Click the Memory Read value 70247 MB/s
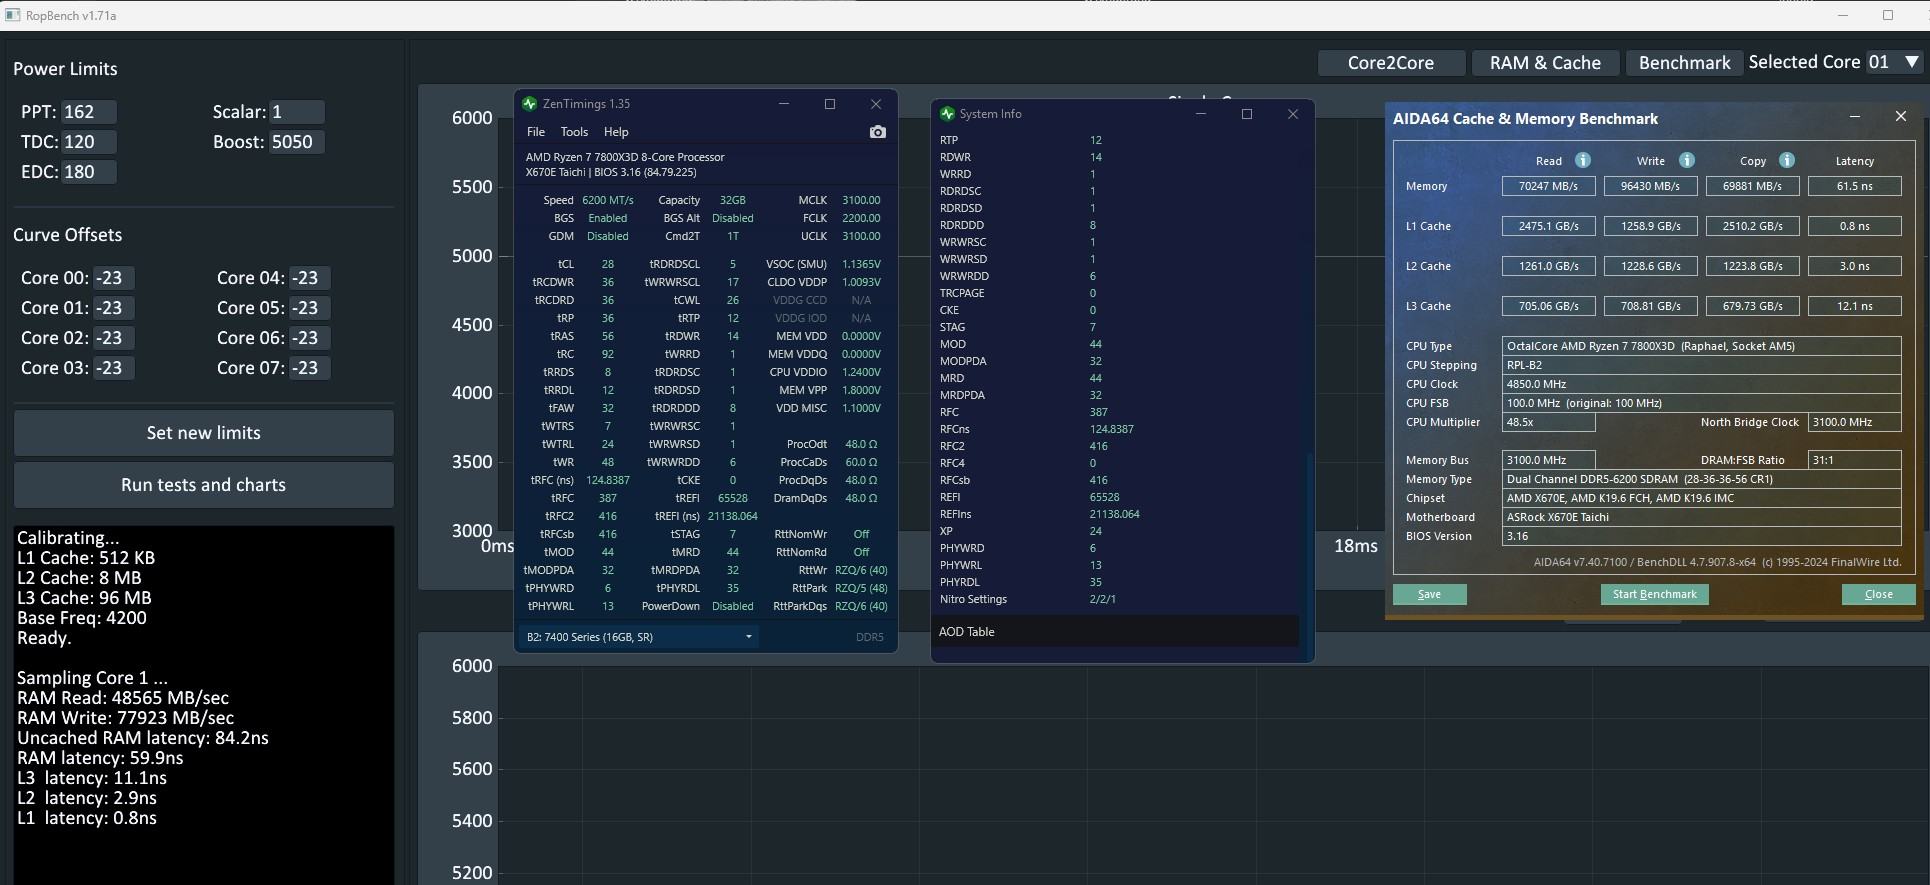 (x=1548, y=186)
